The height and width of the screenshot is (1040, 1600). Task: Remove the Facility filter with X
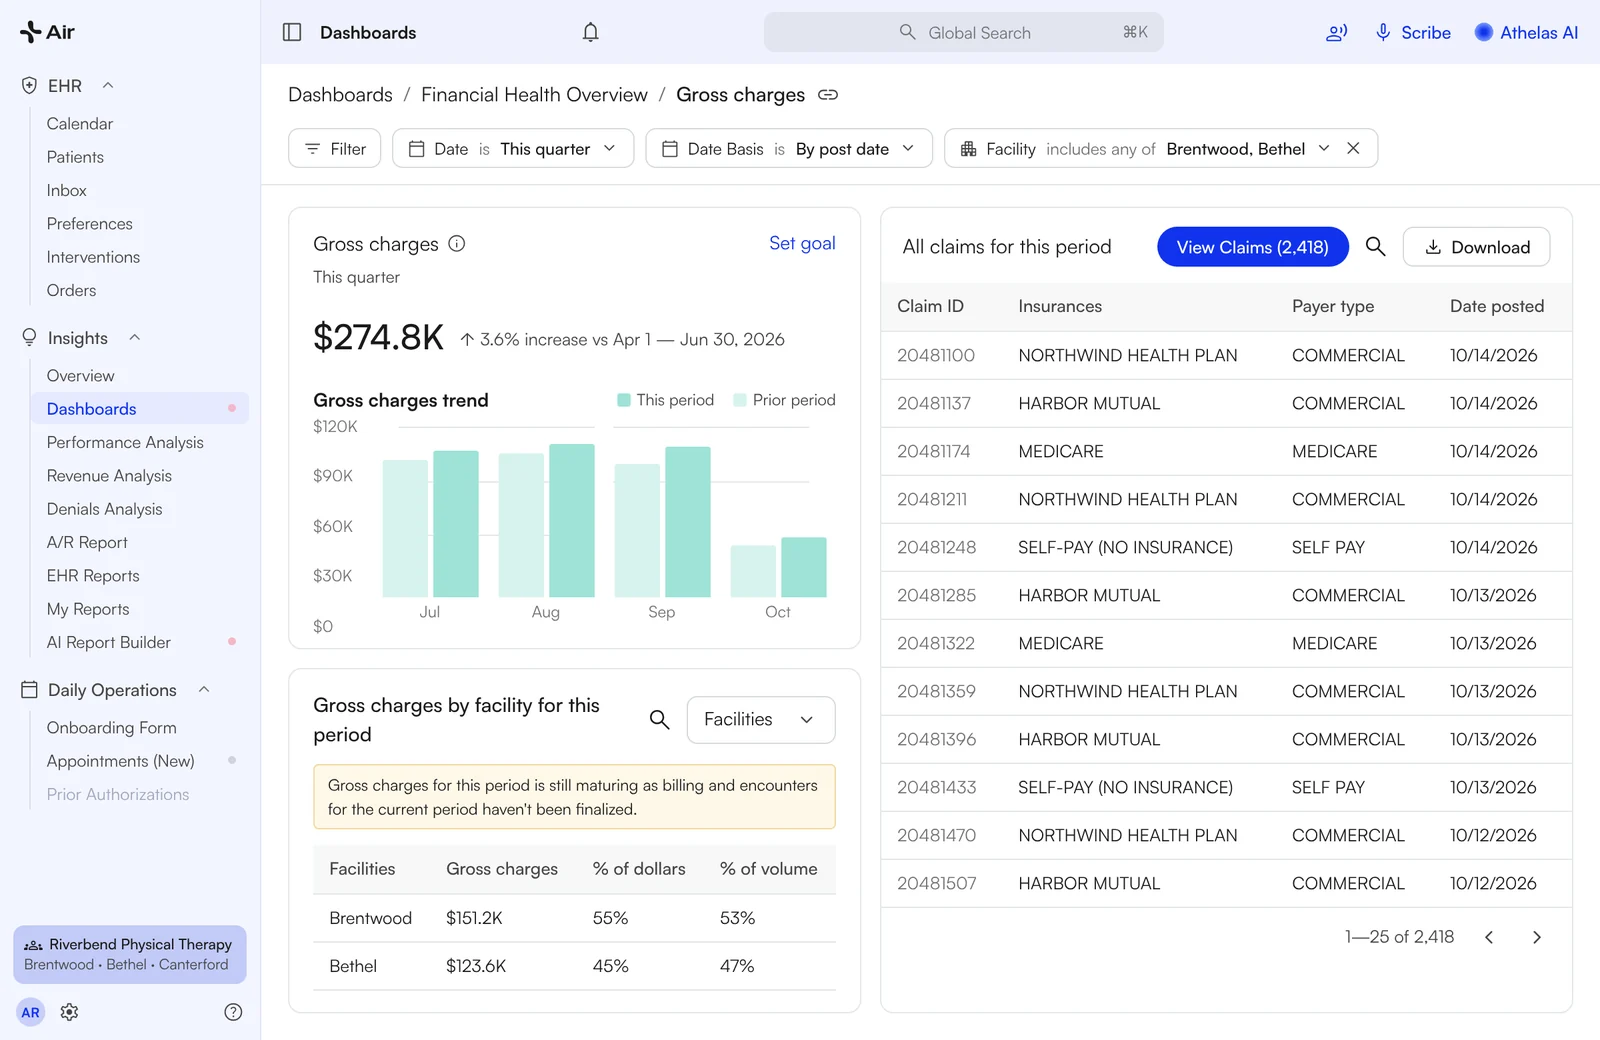tap(1353, 148)
